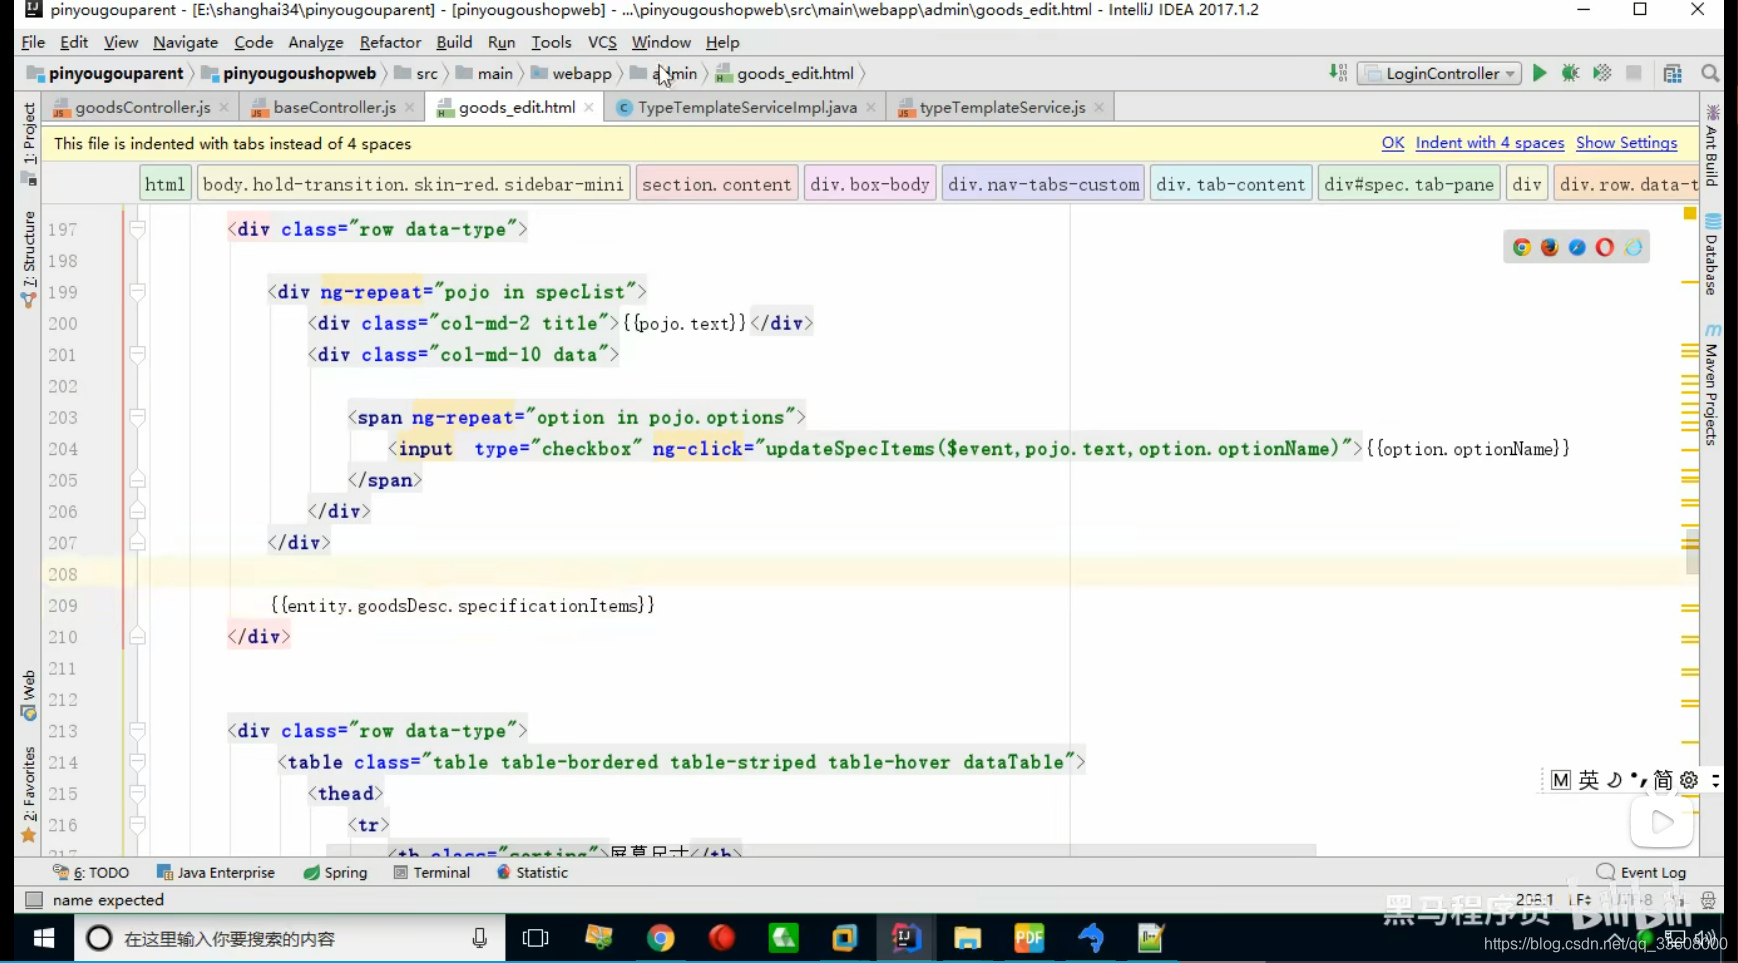The width and height of the screenshot is (1738, 963).
Task: Open the Database side panel
Action: 1712,255
